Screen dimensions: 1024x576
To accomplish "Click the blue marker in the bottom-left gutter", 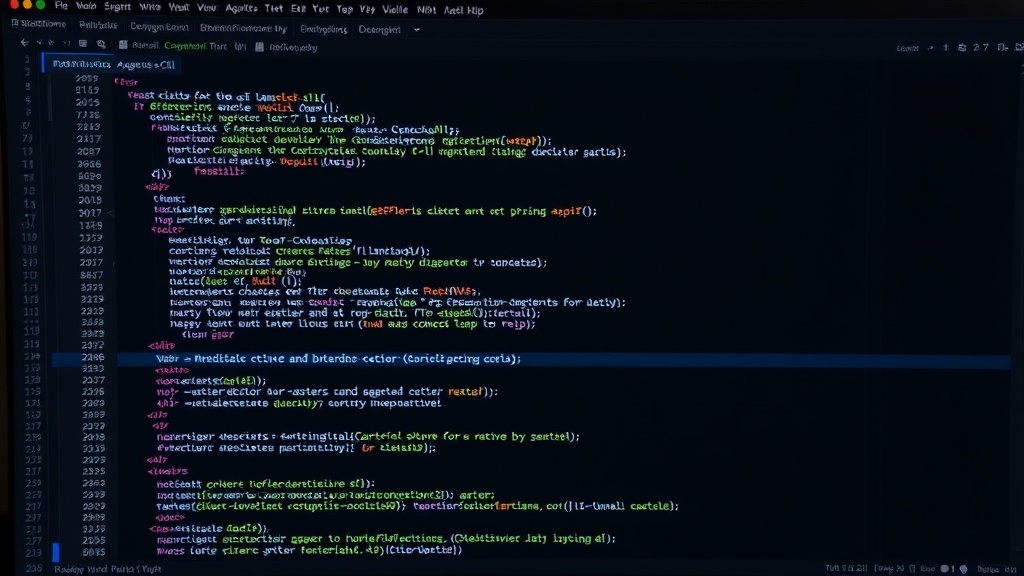I will click(56, 552).
